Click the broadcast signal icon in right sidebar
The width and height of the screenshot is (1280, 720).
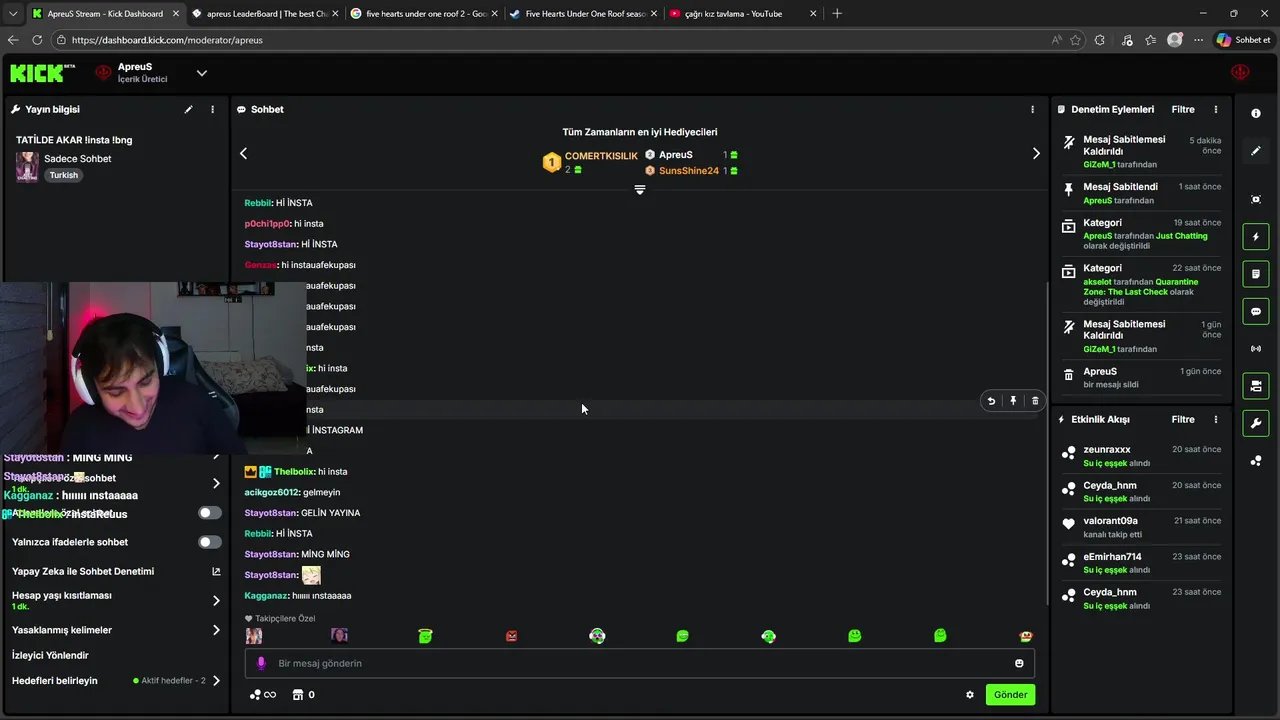click(x=1256, y=349)
